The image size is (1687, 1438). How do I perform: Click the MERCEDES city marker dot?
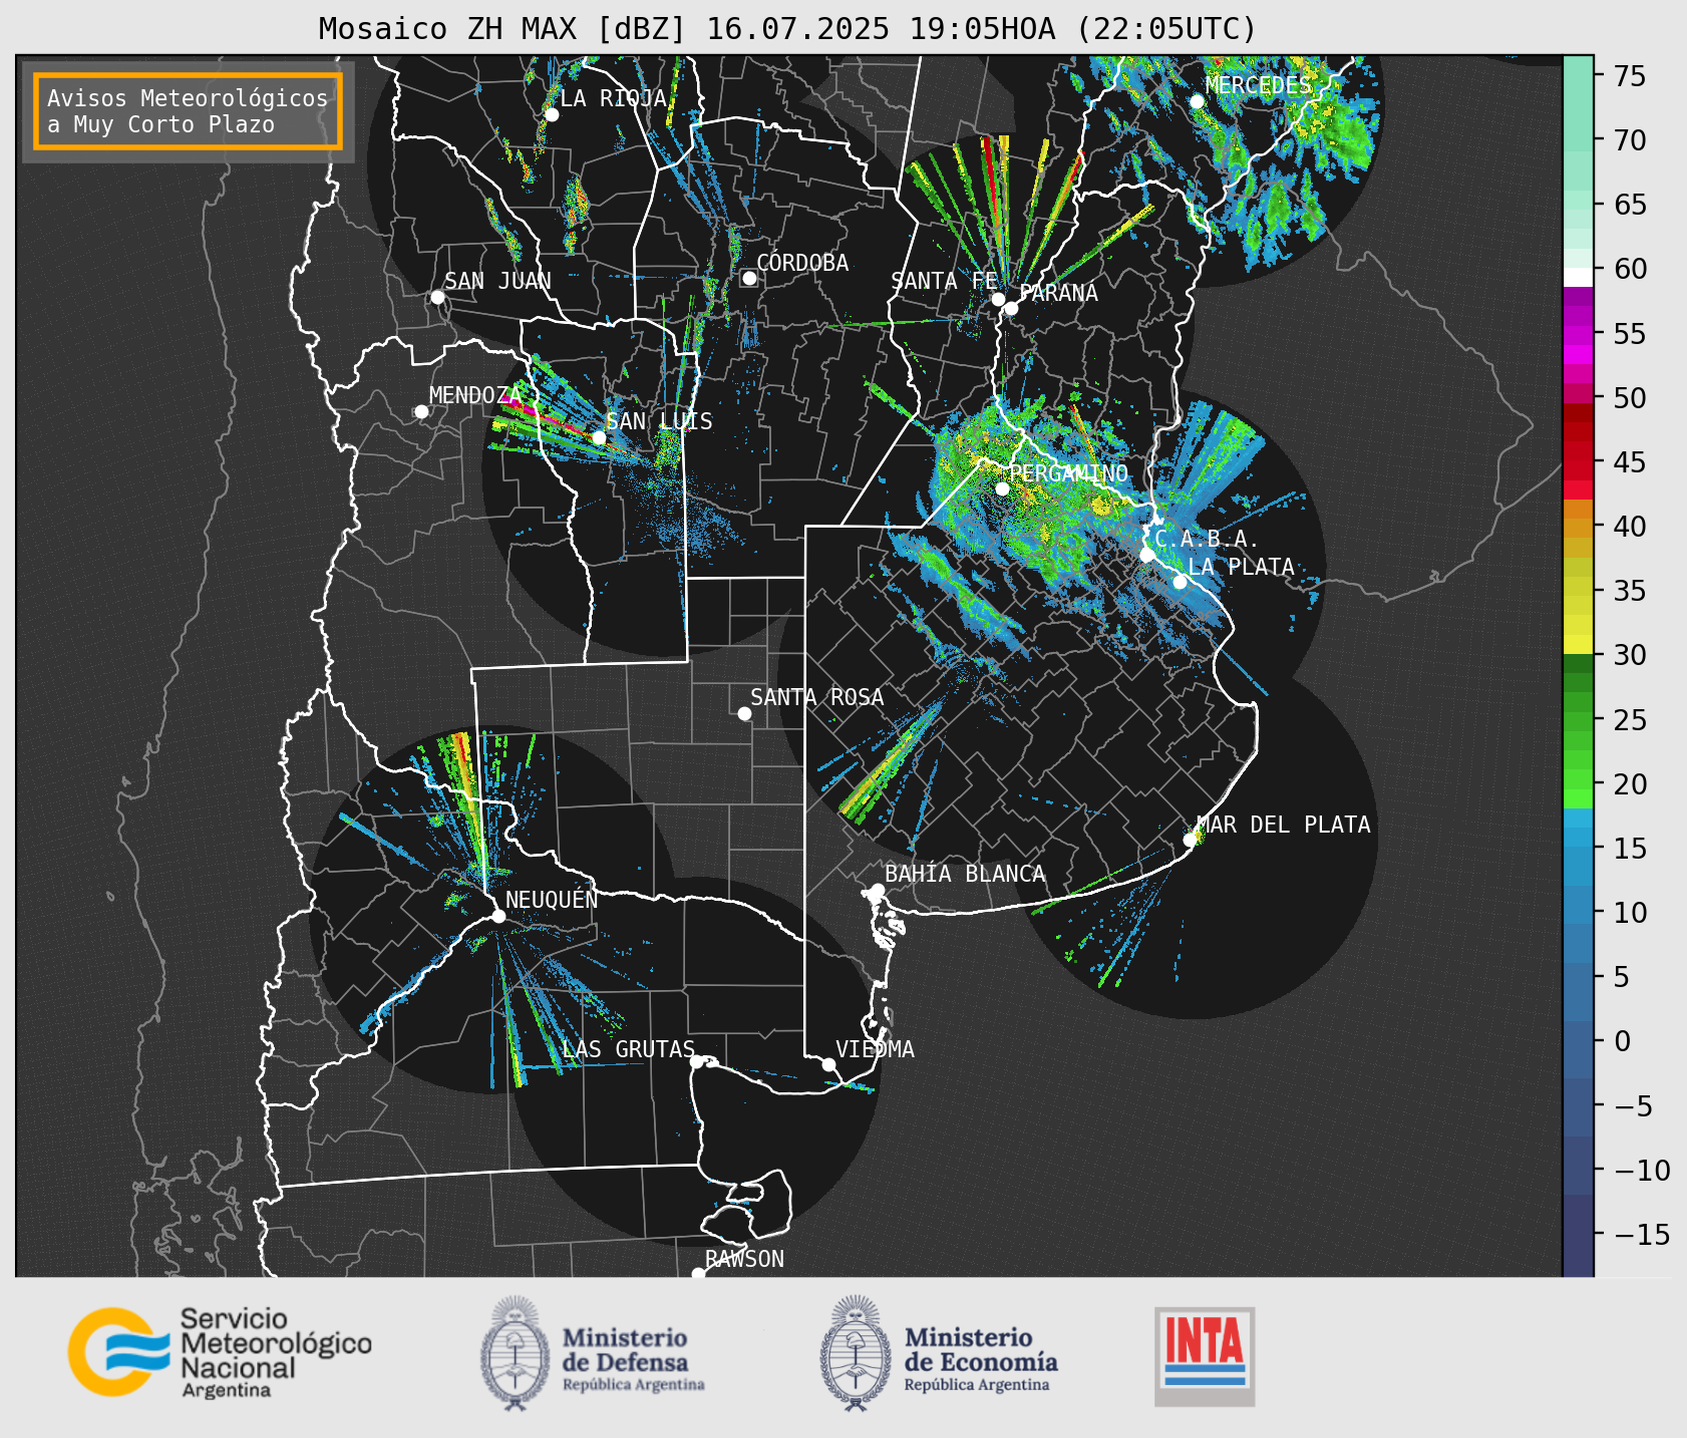[1196, 101]
